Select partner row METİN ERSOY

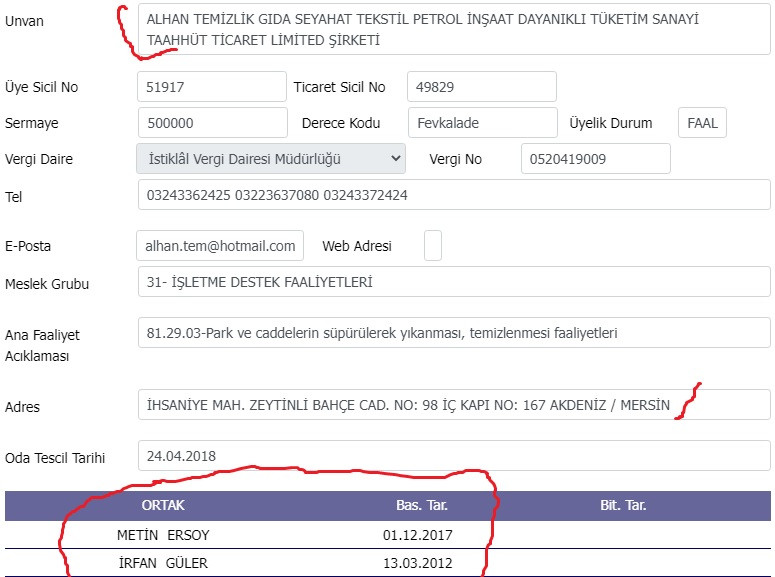pyautogui.click(x=388, y=535)
